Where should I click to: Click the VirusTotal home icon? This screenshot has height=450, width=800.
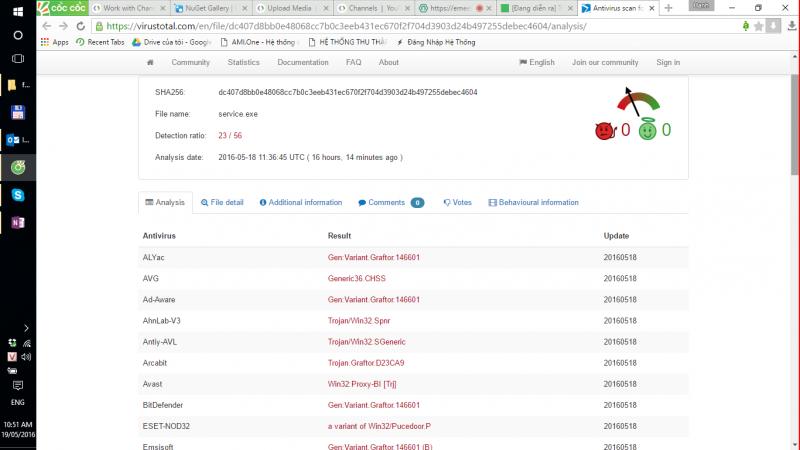150,62
